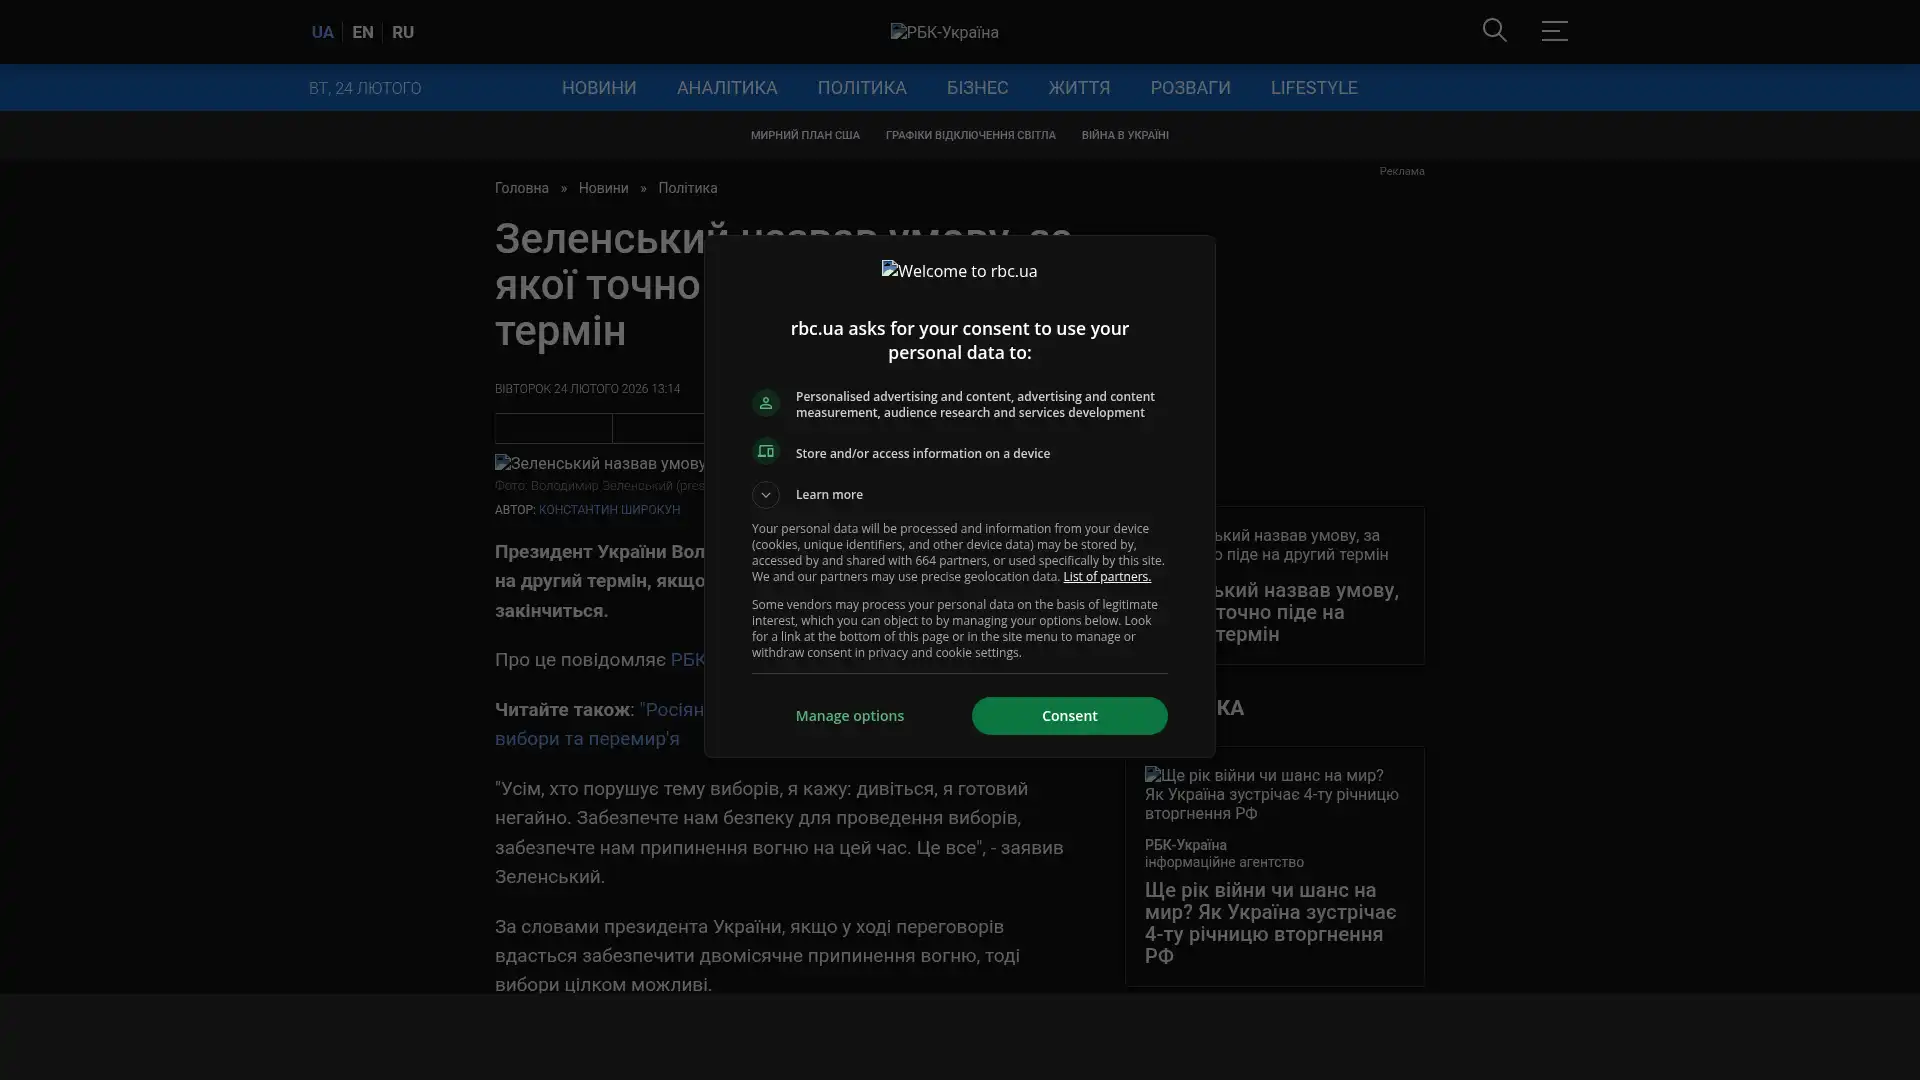Open the List of partners link
Screen dimensions: 1920x1080
[1106, 577]
